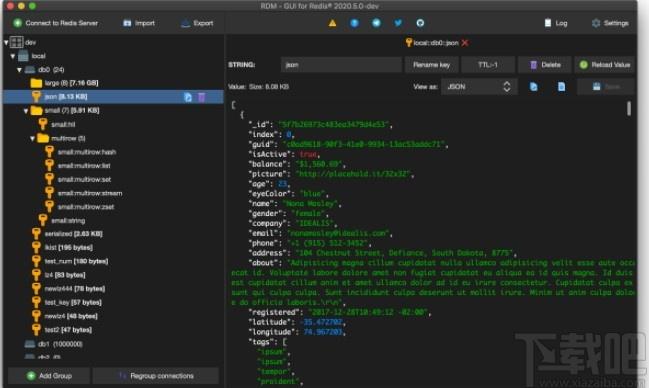This screenshot has height=388, width=649.
Task: Click the key name field containing json
Action: pyautogui.click(x=341, y=65)
